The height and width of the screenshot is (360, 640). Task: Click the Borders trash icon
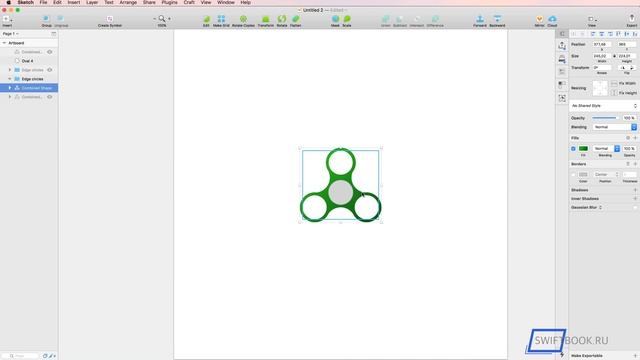(x=628, y=164)
